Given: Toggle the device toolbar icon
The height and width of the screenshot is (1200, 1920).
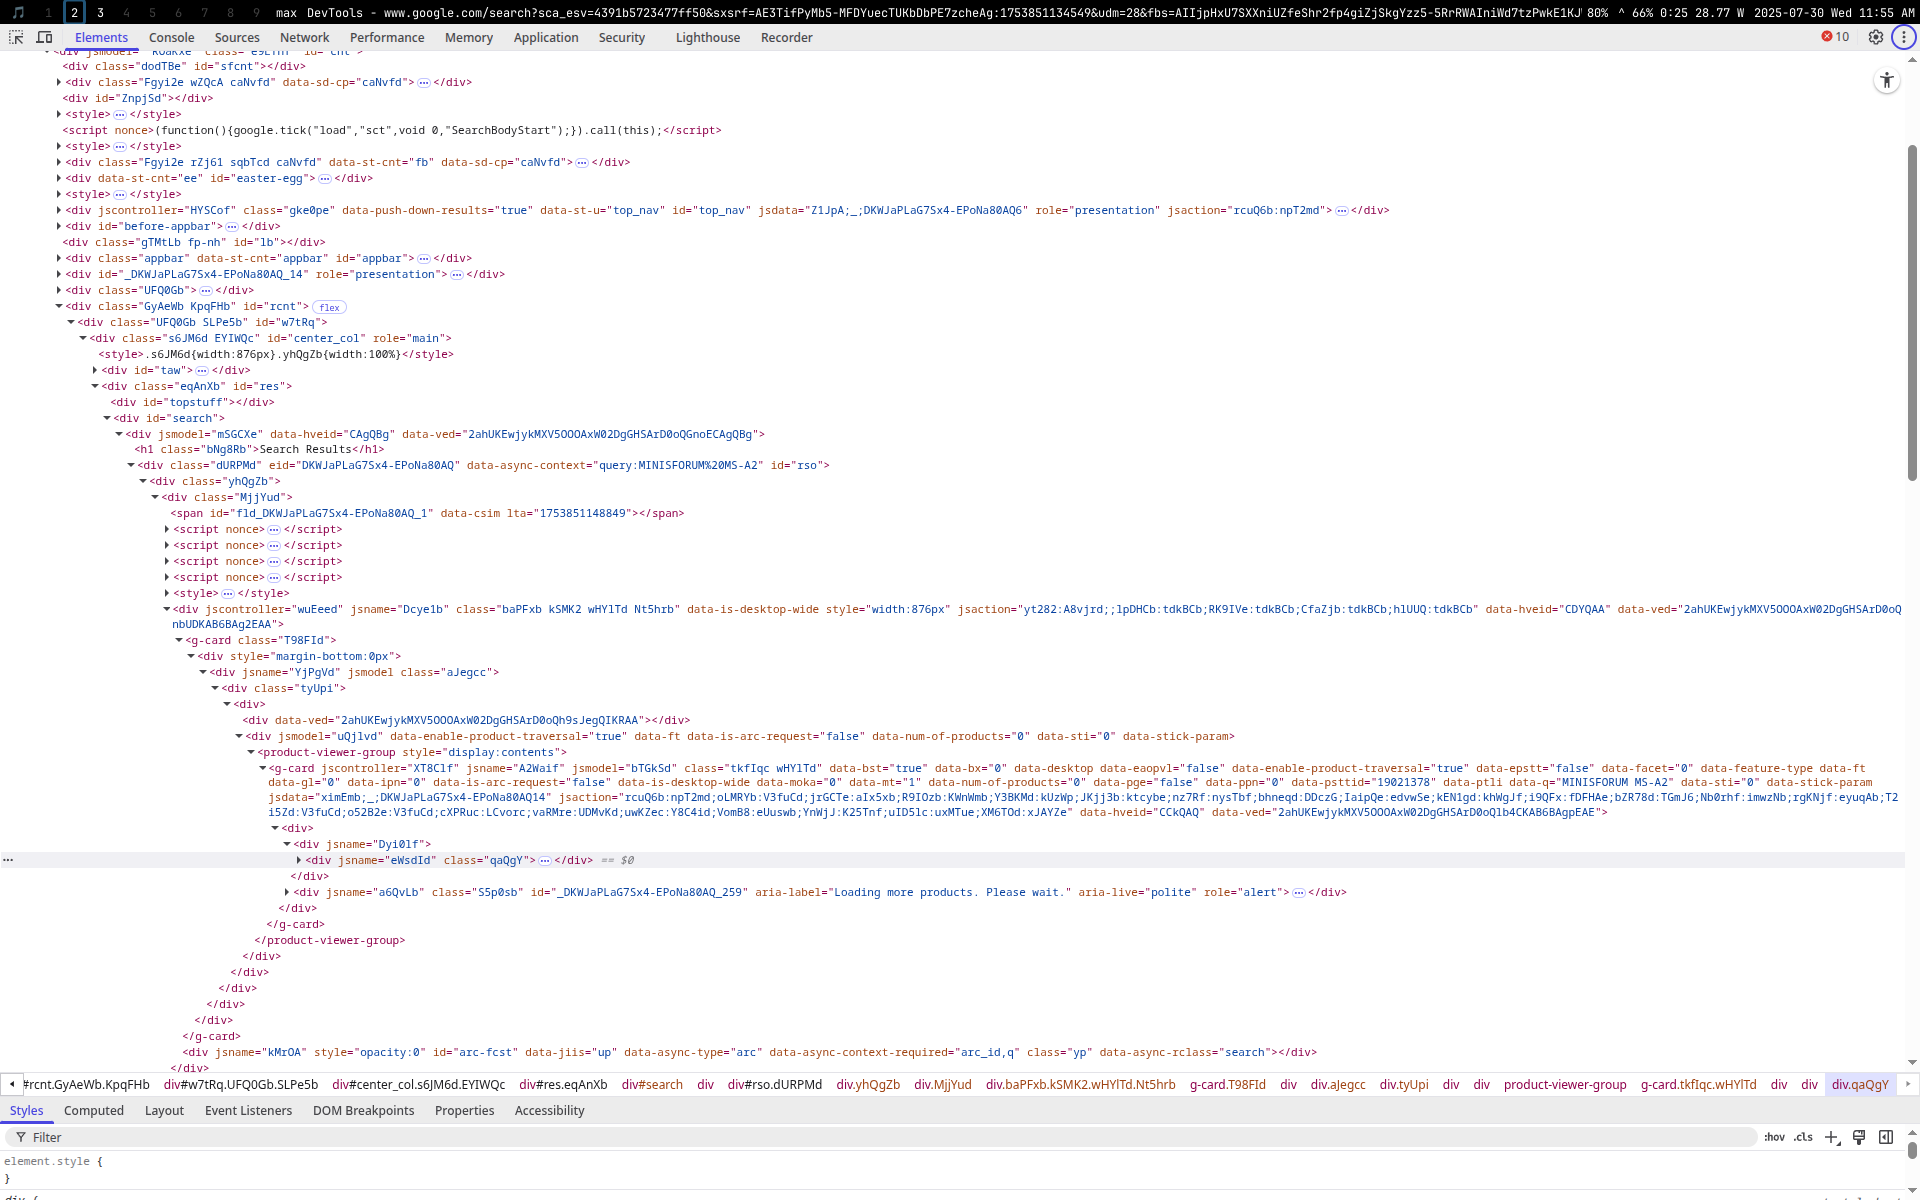Looking at the screenshot, I should [x=45, y=37].
